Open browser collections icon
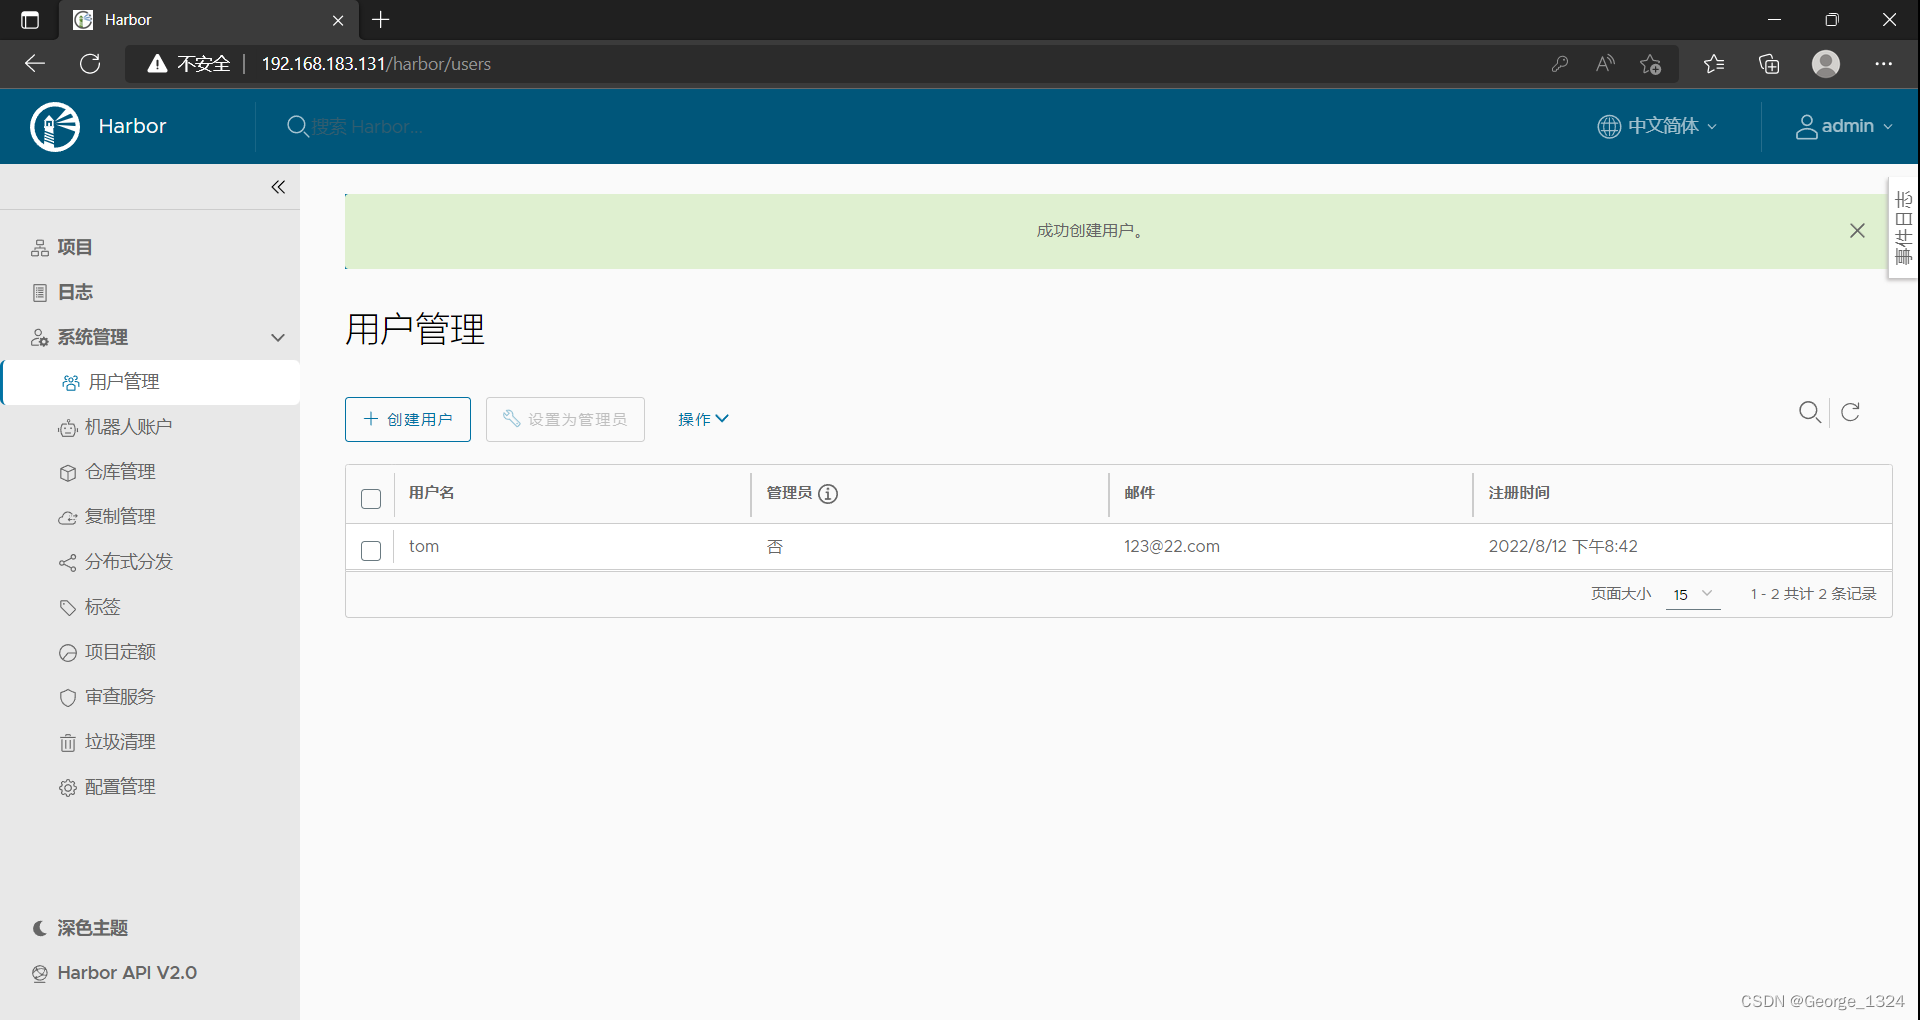 coord(1769,64)
